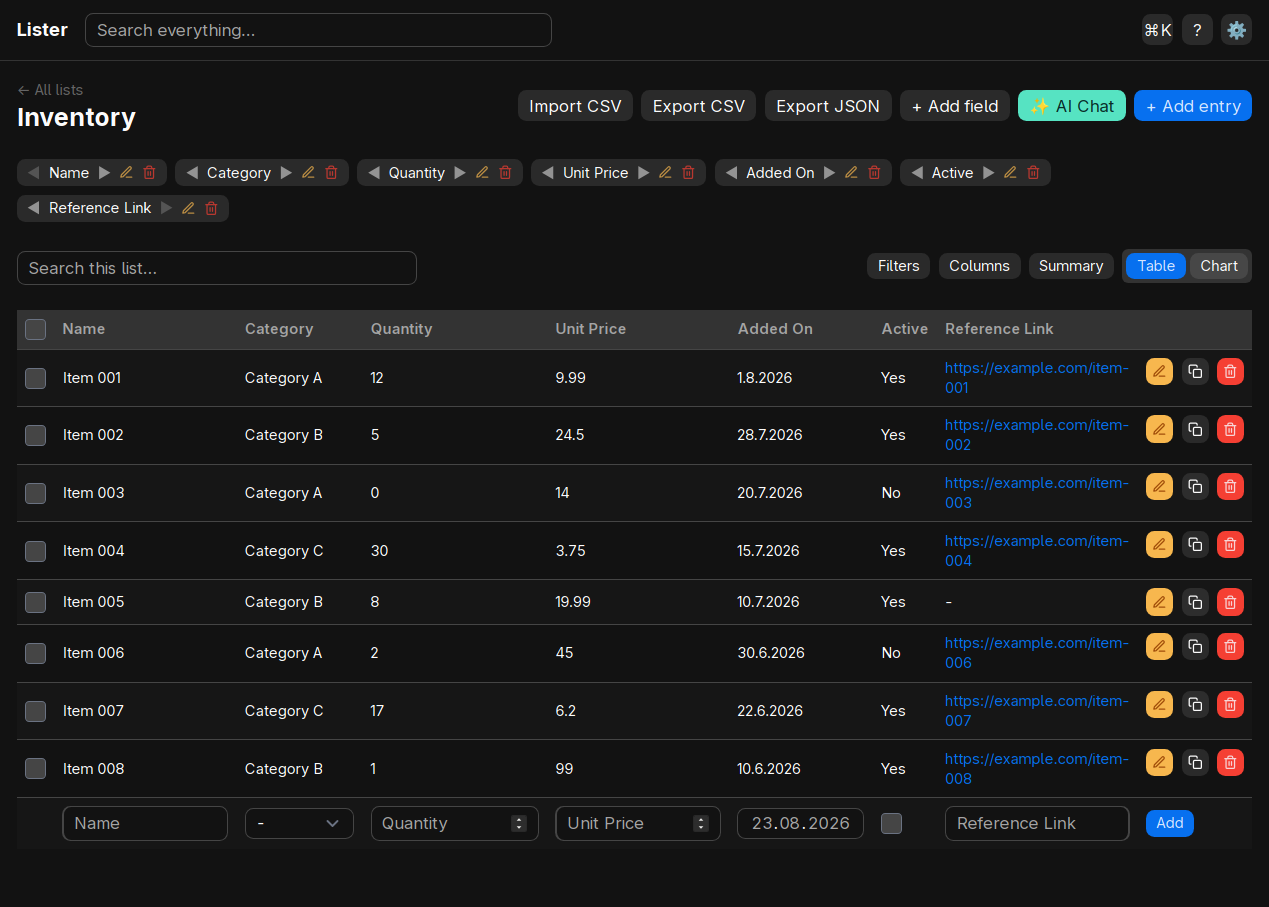This screenshot has width=1269, height=907.
Task: Delete the Item 001 row
Action: pos(1230,371)
